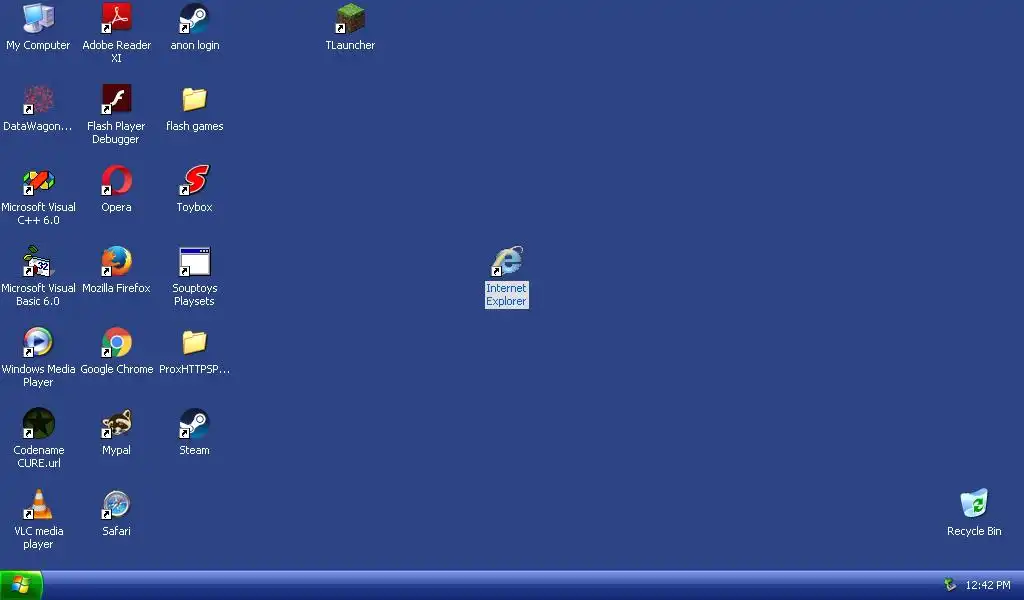Select the Flash Player Debugger icon
The height and width of the screenshot is (600, 1024).
[116, 99]
